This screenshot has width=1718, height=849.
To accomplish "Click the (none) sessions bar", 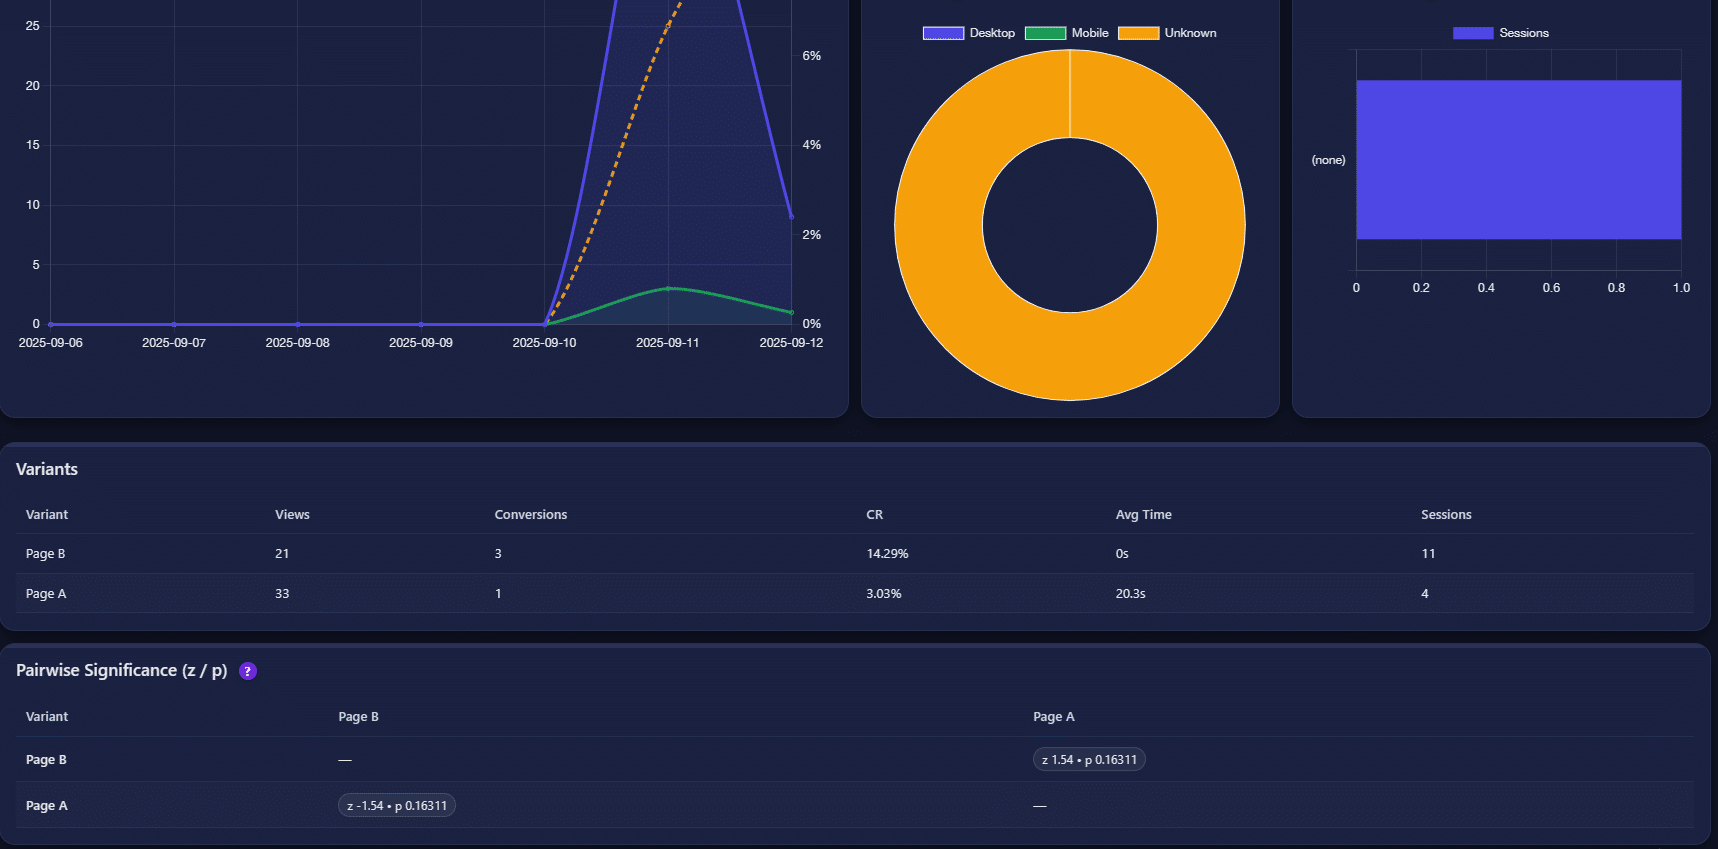I will click(1518, 160).
